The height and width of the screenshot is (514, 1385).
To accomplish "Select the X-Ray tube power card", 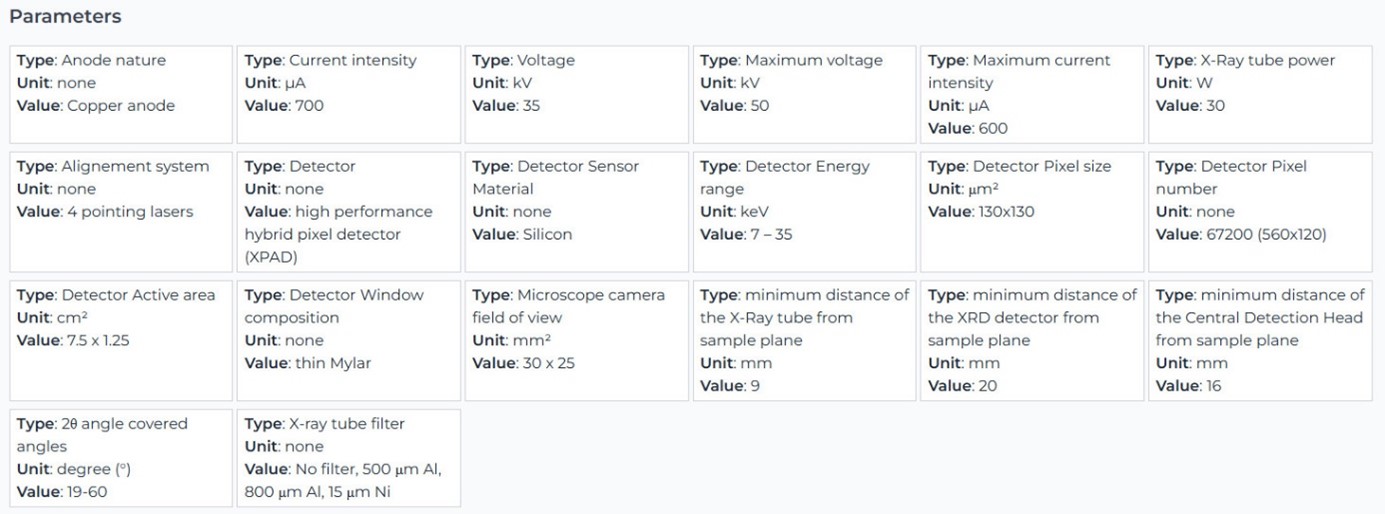I will [x=1260, y=94].
